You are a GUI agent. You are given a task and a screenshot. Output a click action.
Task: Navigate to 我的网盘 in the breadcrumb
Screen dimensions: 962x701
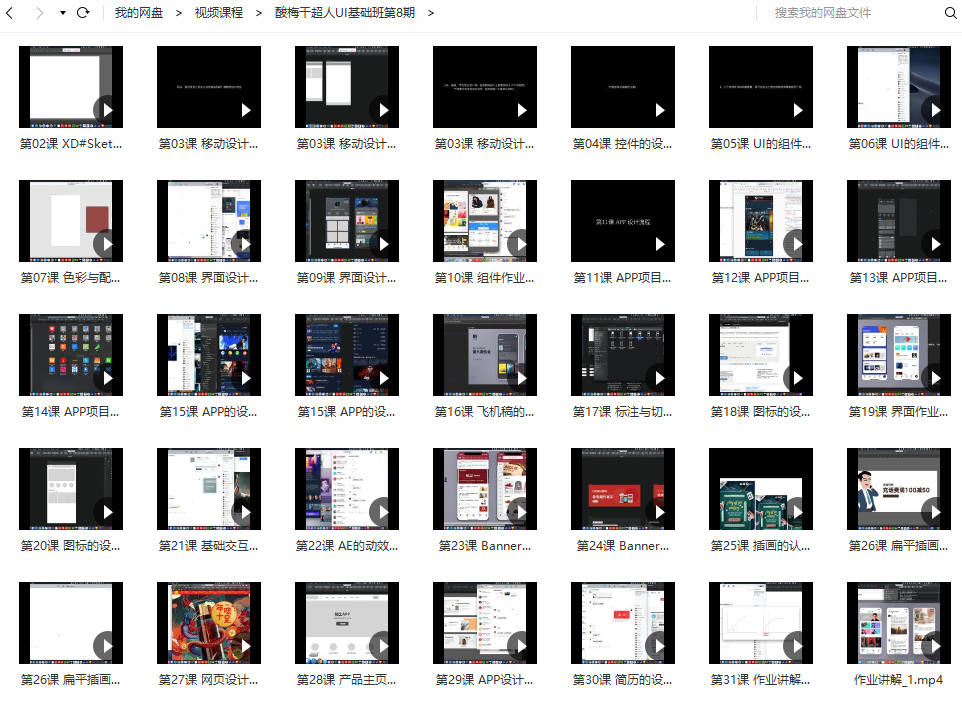139,13
